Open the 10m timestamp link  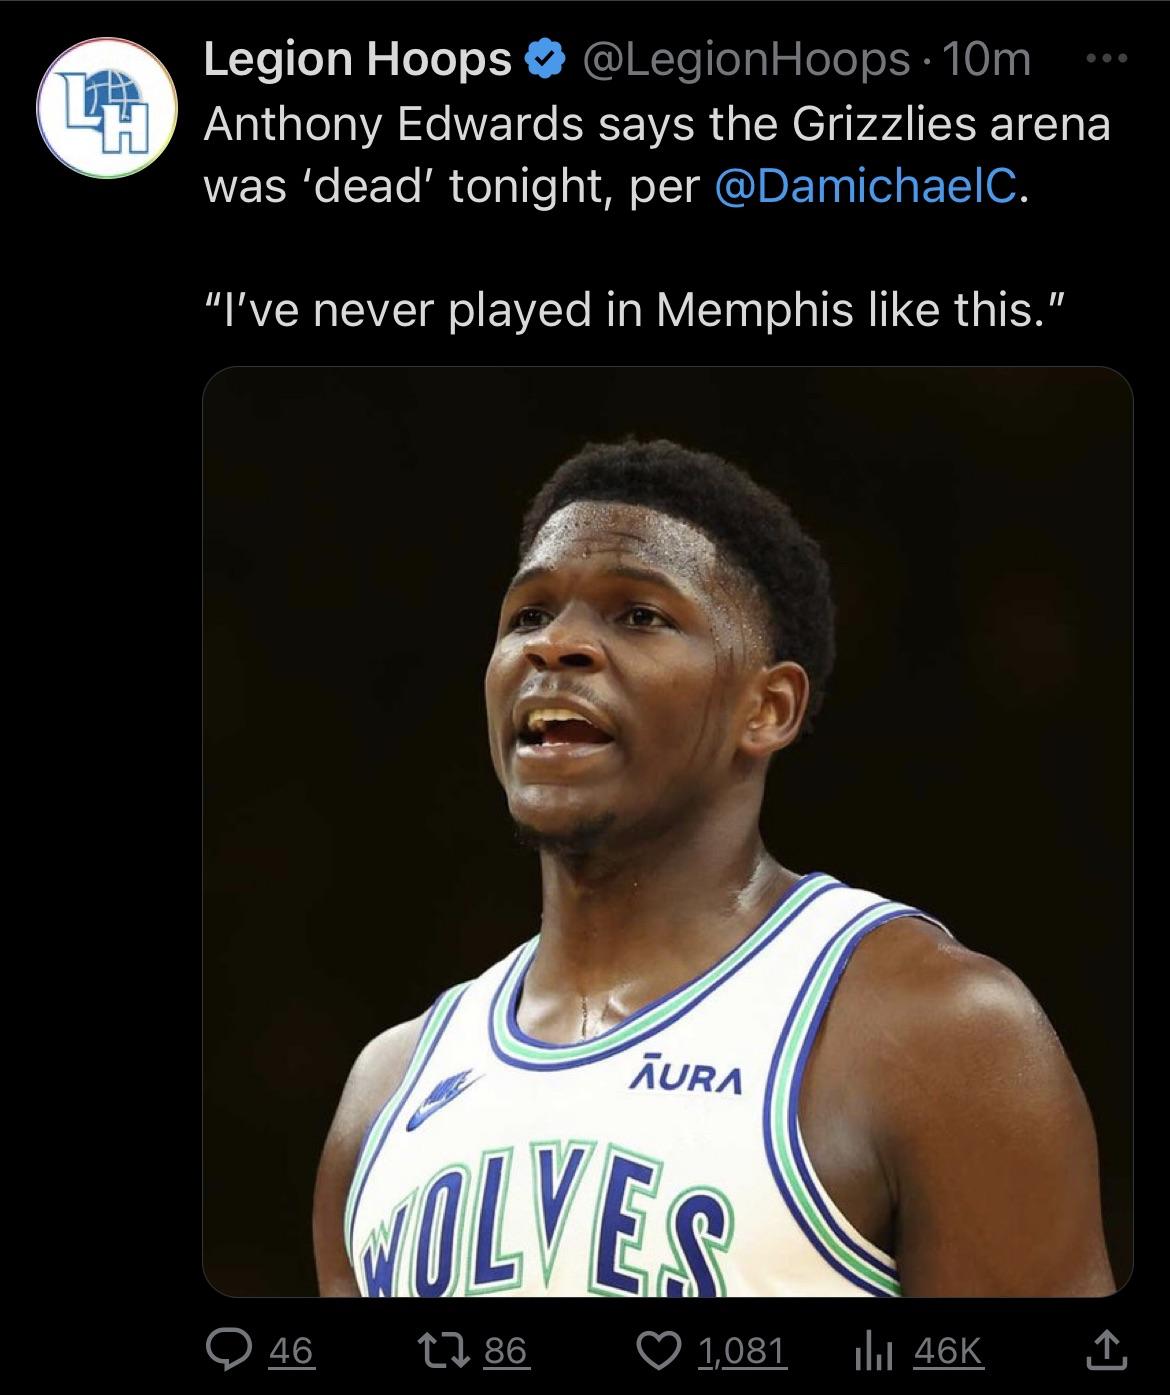tap(986, 62)
